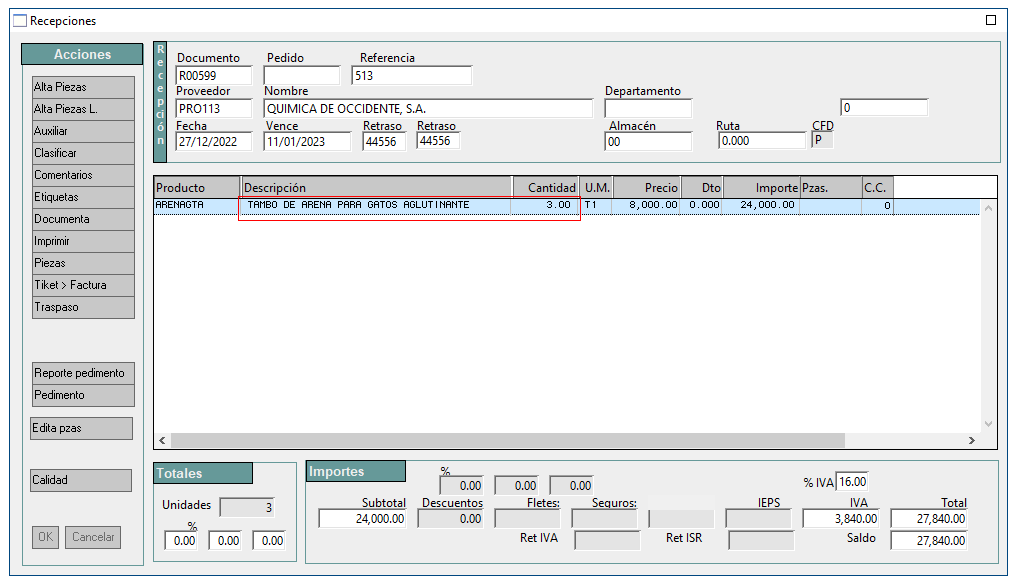Click the Cancelar button

click(x=93, y=537)
